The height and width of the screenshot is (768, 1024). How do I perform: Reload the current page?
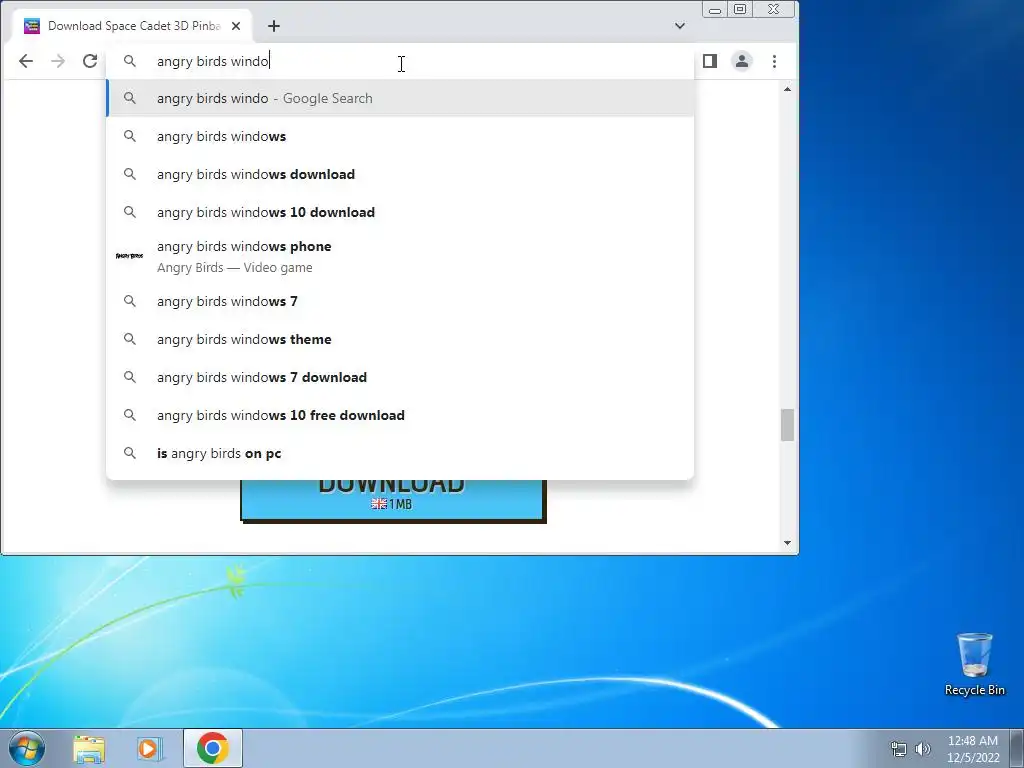pos(90,61)
